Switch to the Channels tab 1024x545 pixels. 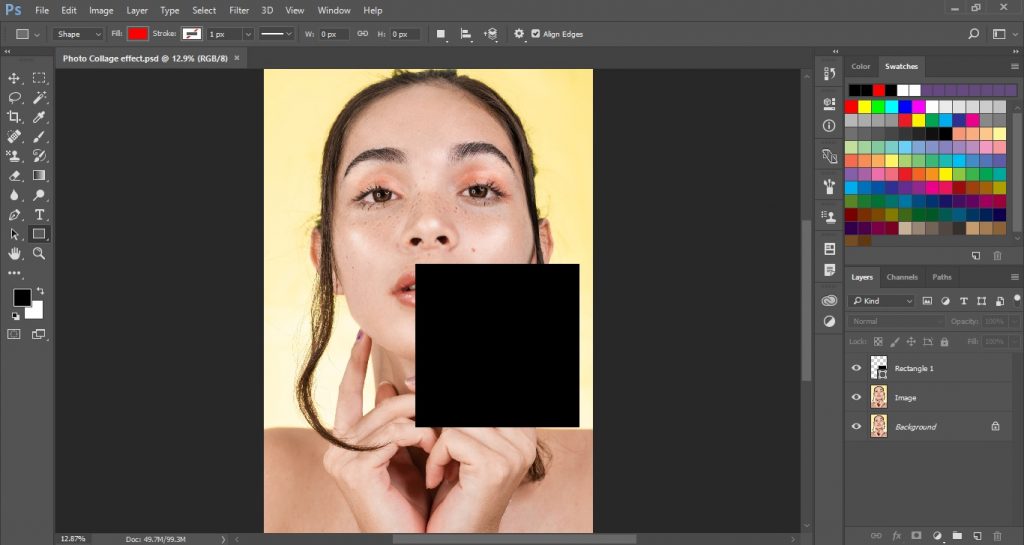(902, 277)
